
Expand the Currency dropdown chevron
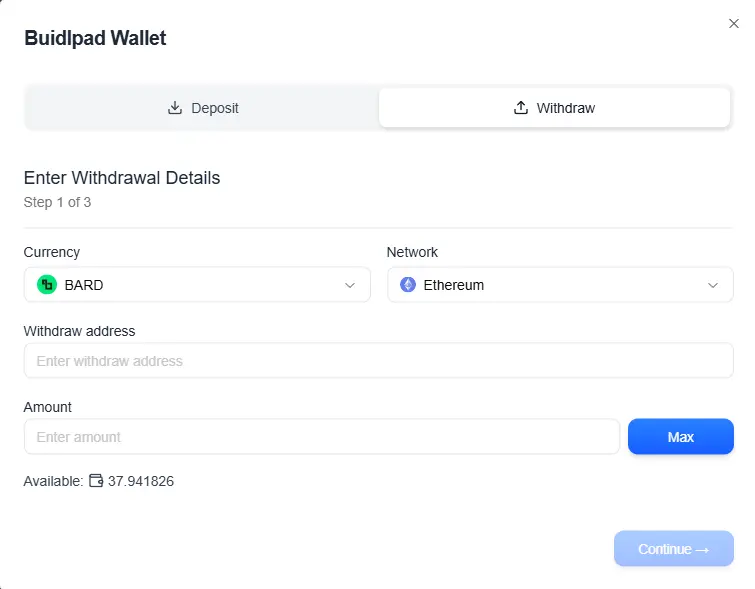pyautogui.click(x=350, y=285)
